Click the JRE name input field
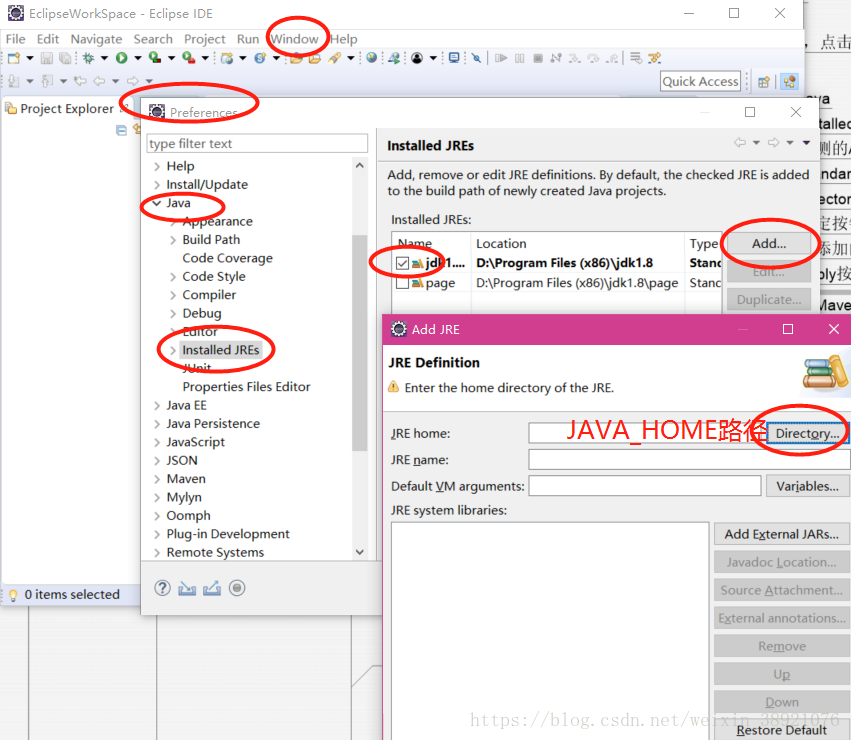851x740 pixels. click(689, 460)
